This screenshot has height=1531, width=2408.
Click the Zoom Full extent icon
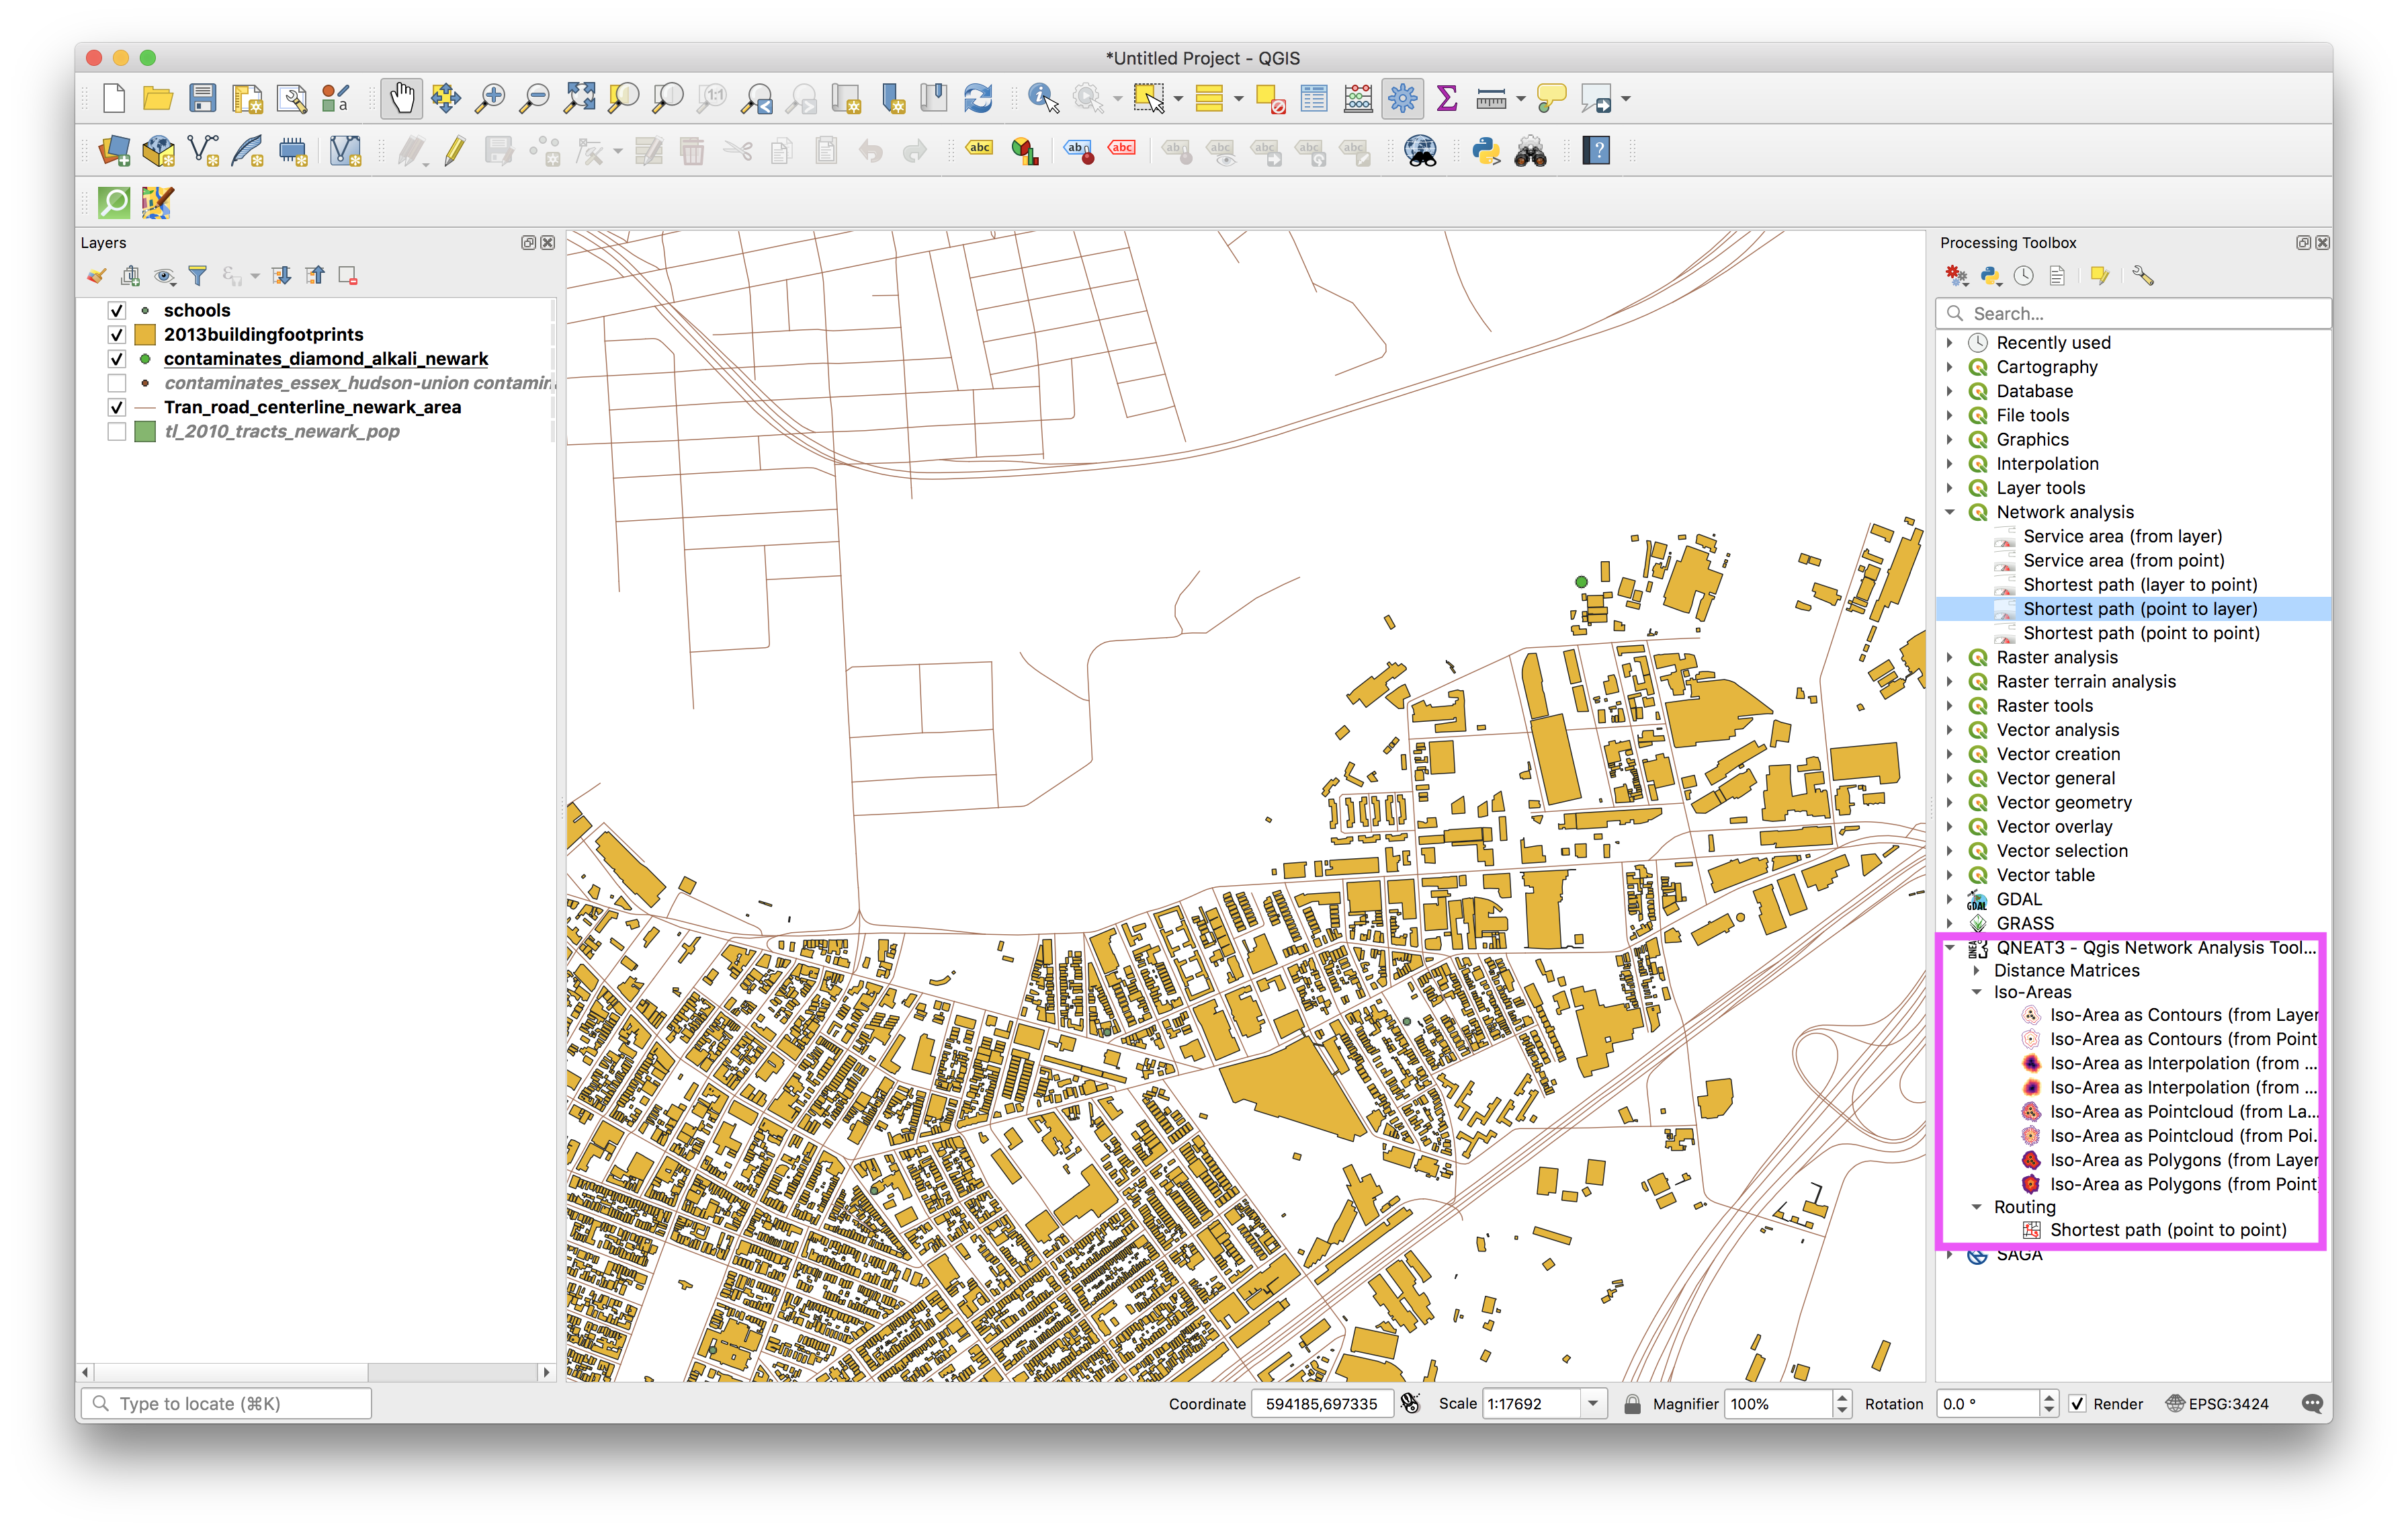pos(579,98)
